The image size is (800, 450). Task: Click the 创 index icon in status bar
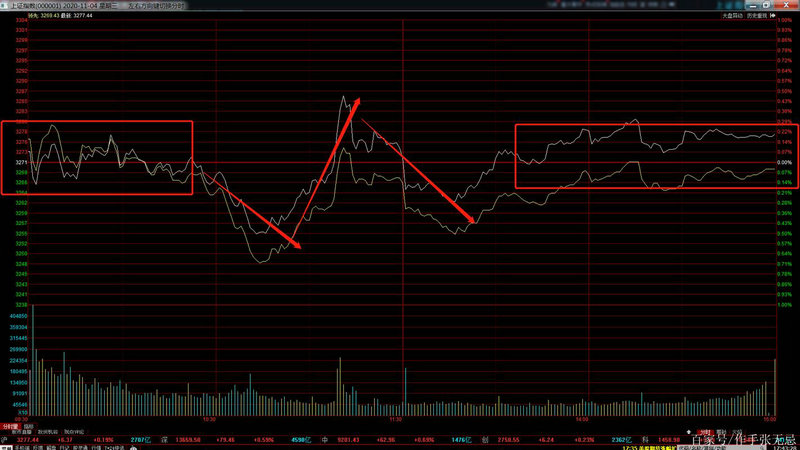tap(485, 438)
